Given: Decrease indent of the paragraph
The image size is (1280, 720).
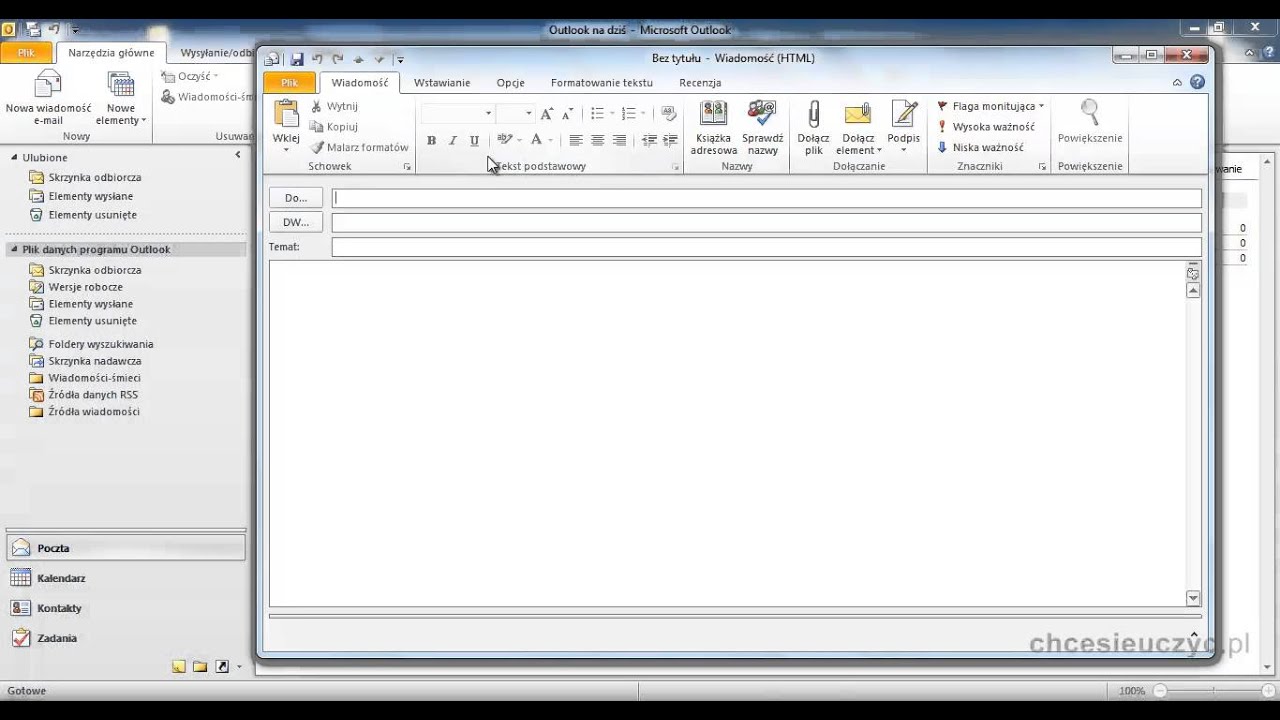Looking at the screenshot, I should (649, 140).
